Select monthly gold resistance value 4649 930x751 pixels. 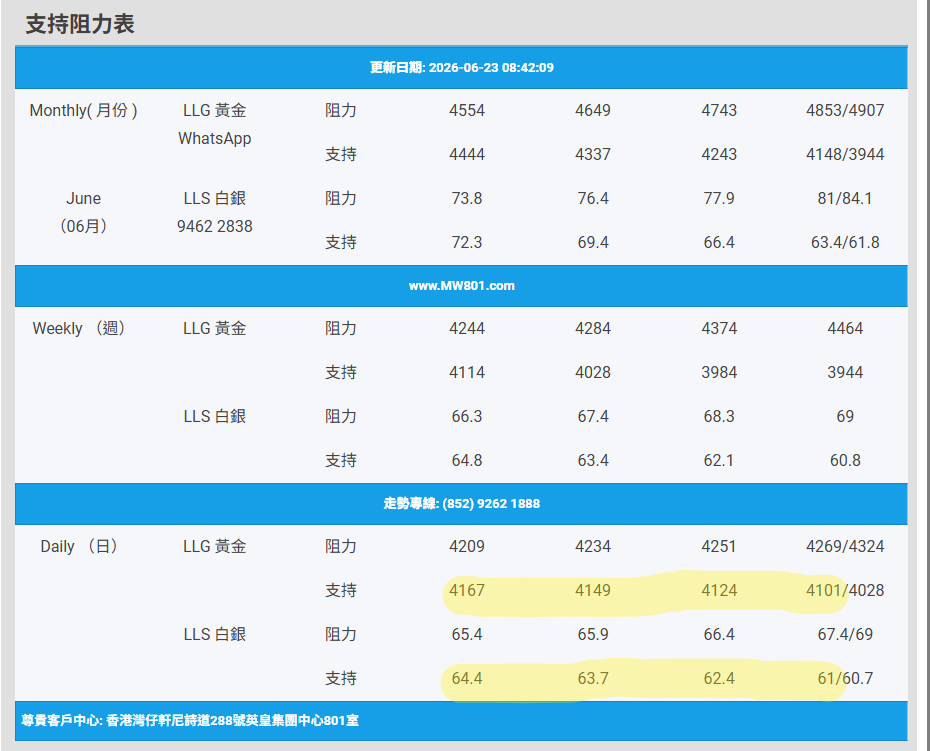(593, 110)
